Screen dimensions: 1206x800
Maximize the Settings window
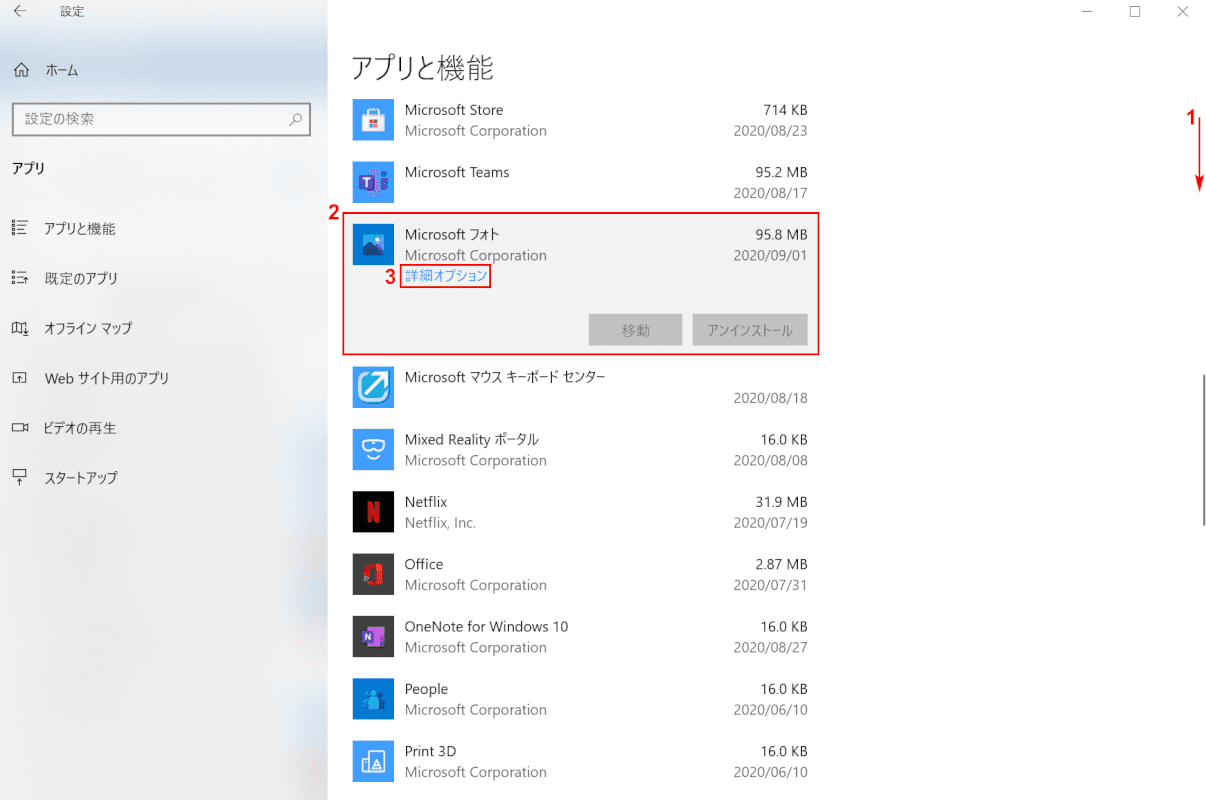1135,12
